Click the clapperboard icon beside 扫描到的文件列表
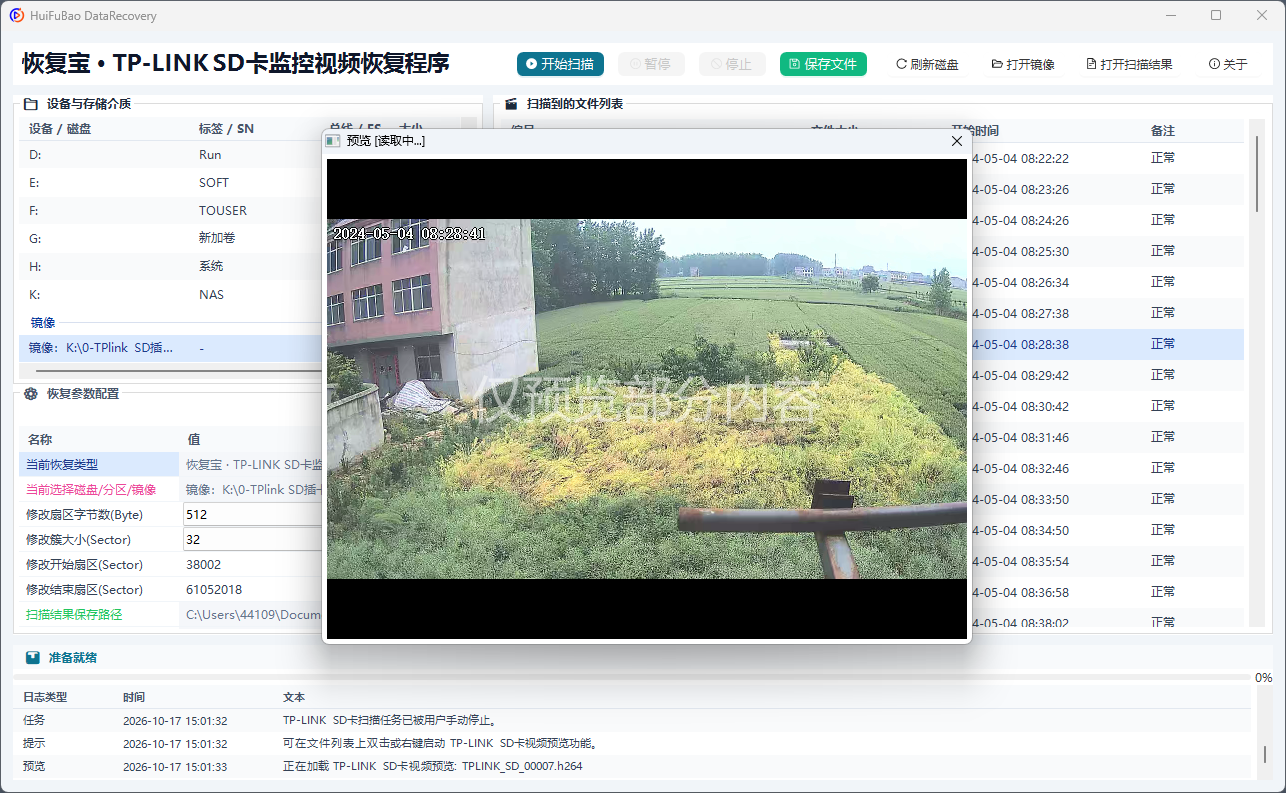 point(510,103)
